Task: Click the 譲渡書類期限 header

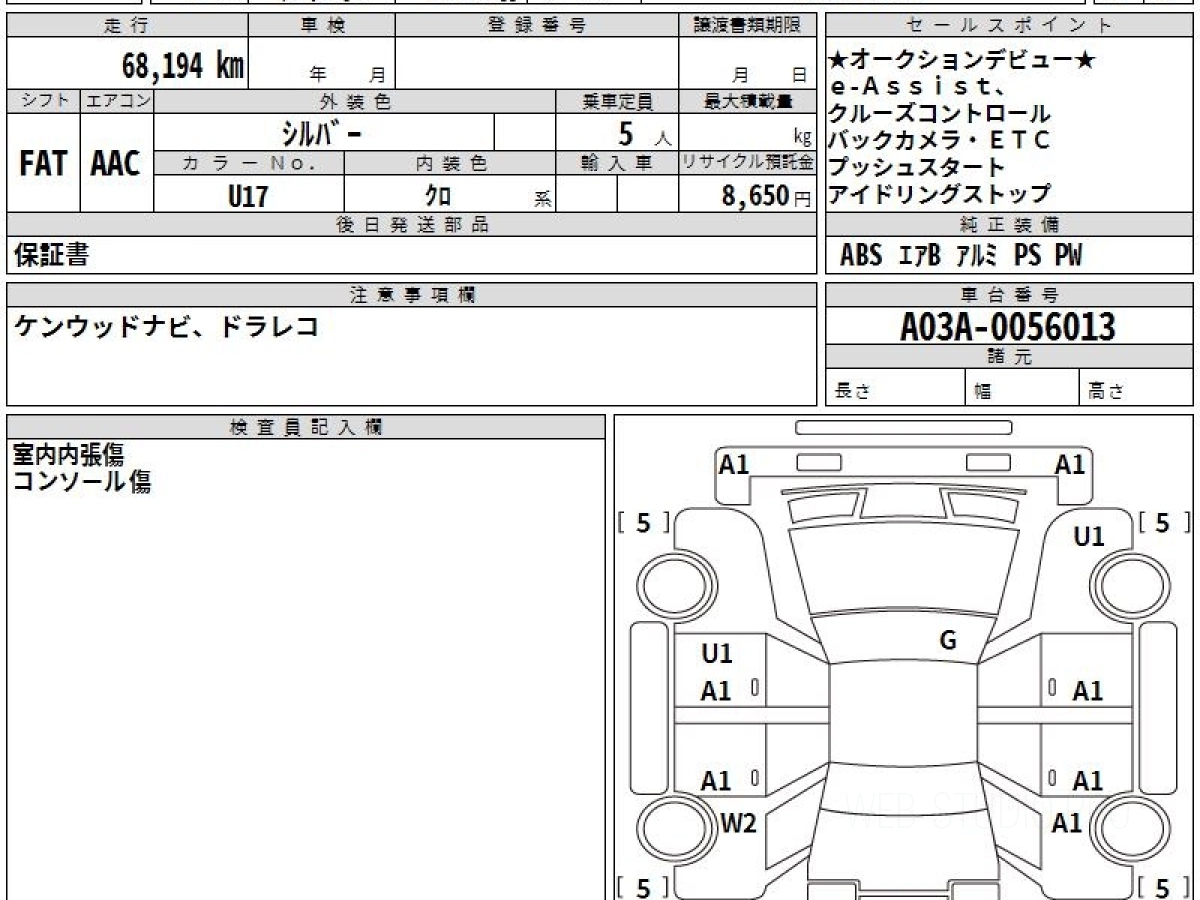Action: click(747, 25)
